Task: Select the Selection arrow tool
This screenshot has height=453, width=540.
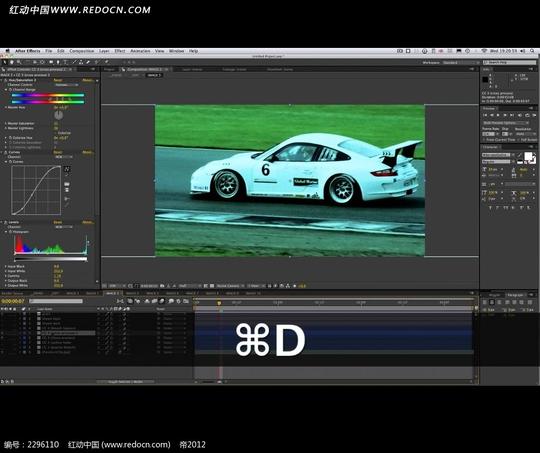Action: pos(4,62)
